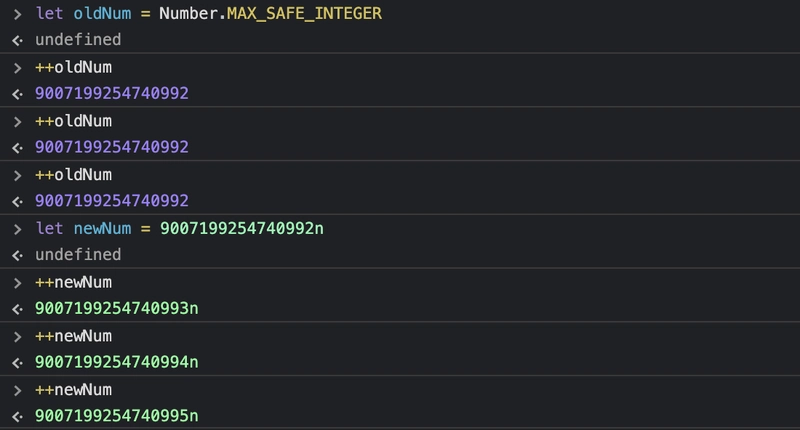Click the input chevron beside 'let oldNum' line
This screenshot has height=430, width=800.
pyautogui.click(x=17, y=14)
